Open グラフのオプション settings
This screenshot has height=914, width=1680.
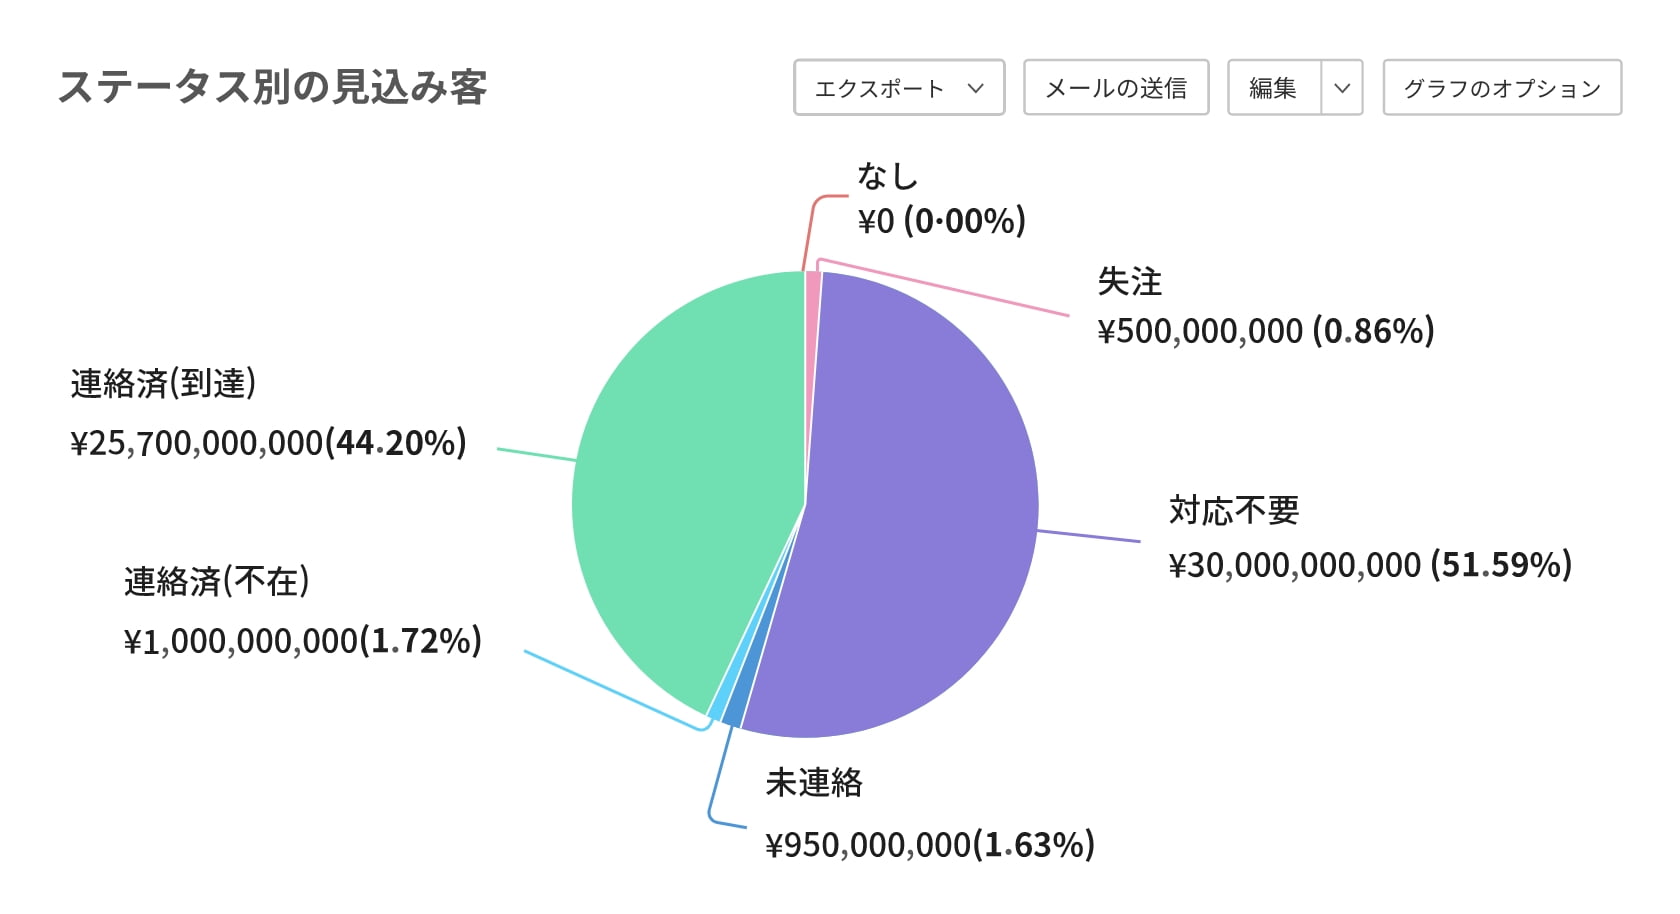(1502, 88)
